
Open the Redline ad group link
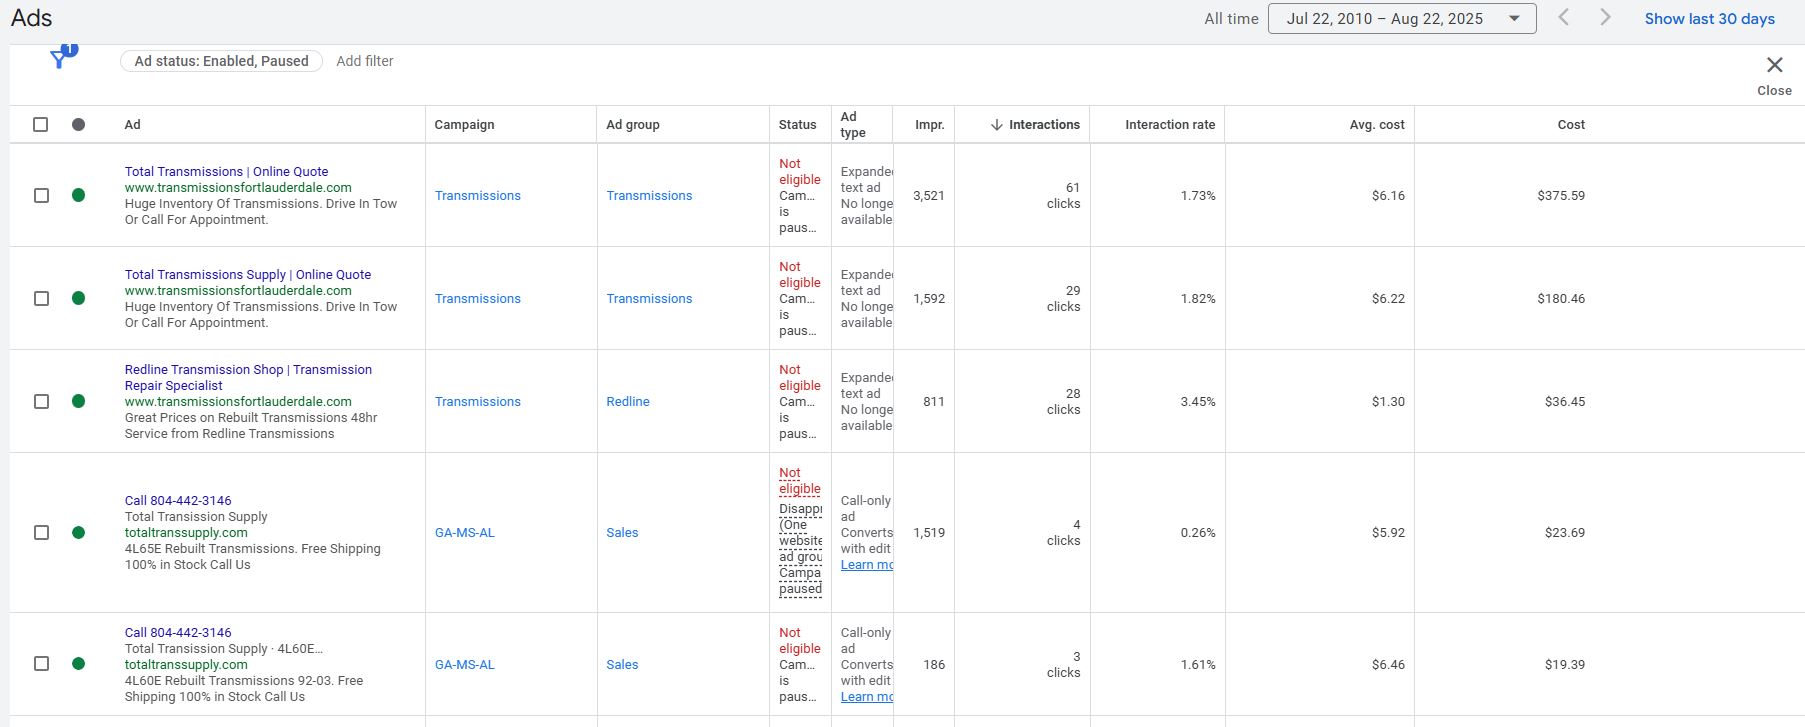tap(628, 402)
